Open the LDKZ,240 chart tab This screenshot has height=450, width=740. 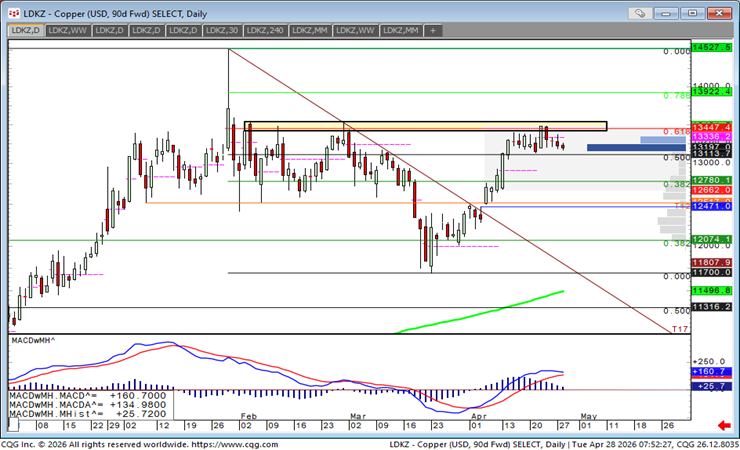click(x=263, y=31)
